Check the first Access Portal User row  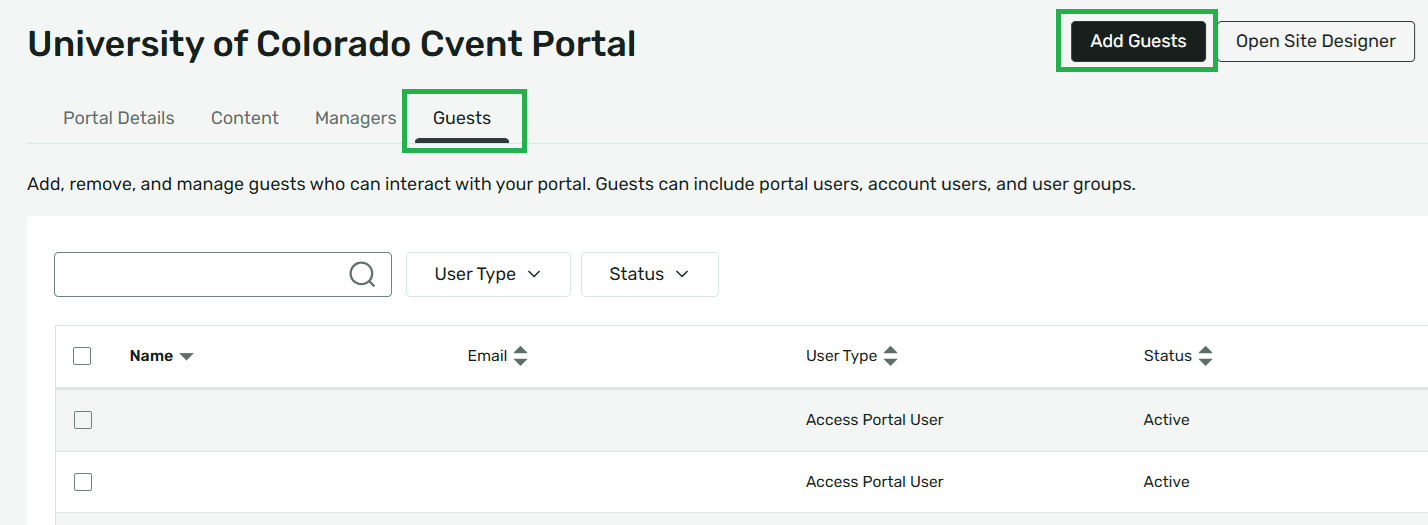click(x=83, y=420)
